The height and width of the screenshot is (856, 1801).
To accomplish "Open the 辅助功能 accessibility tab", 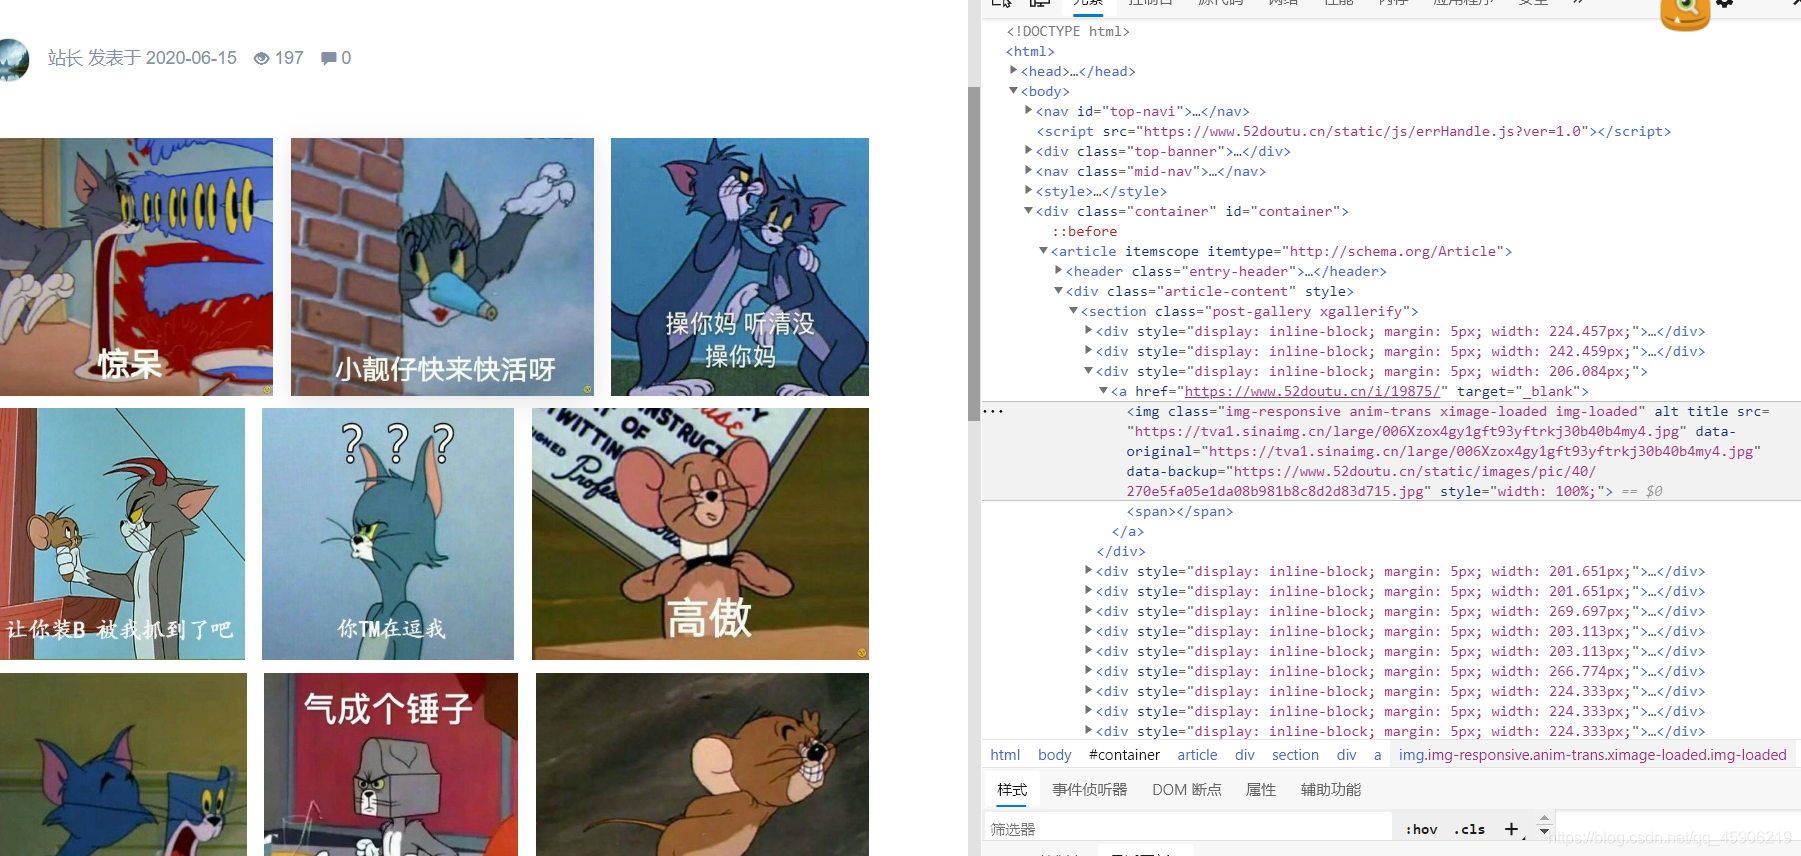I will pos(1330,790).
